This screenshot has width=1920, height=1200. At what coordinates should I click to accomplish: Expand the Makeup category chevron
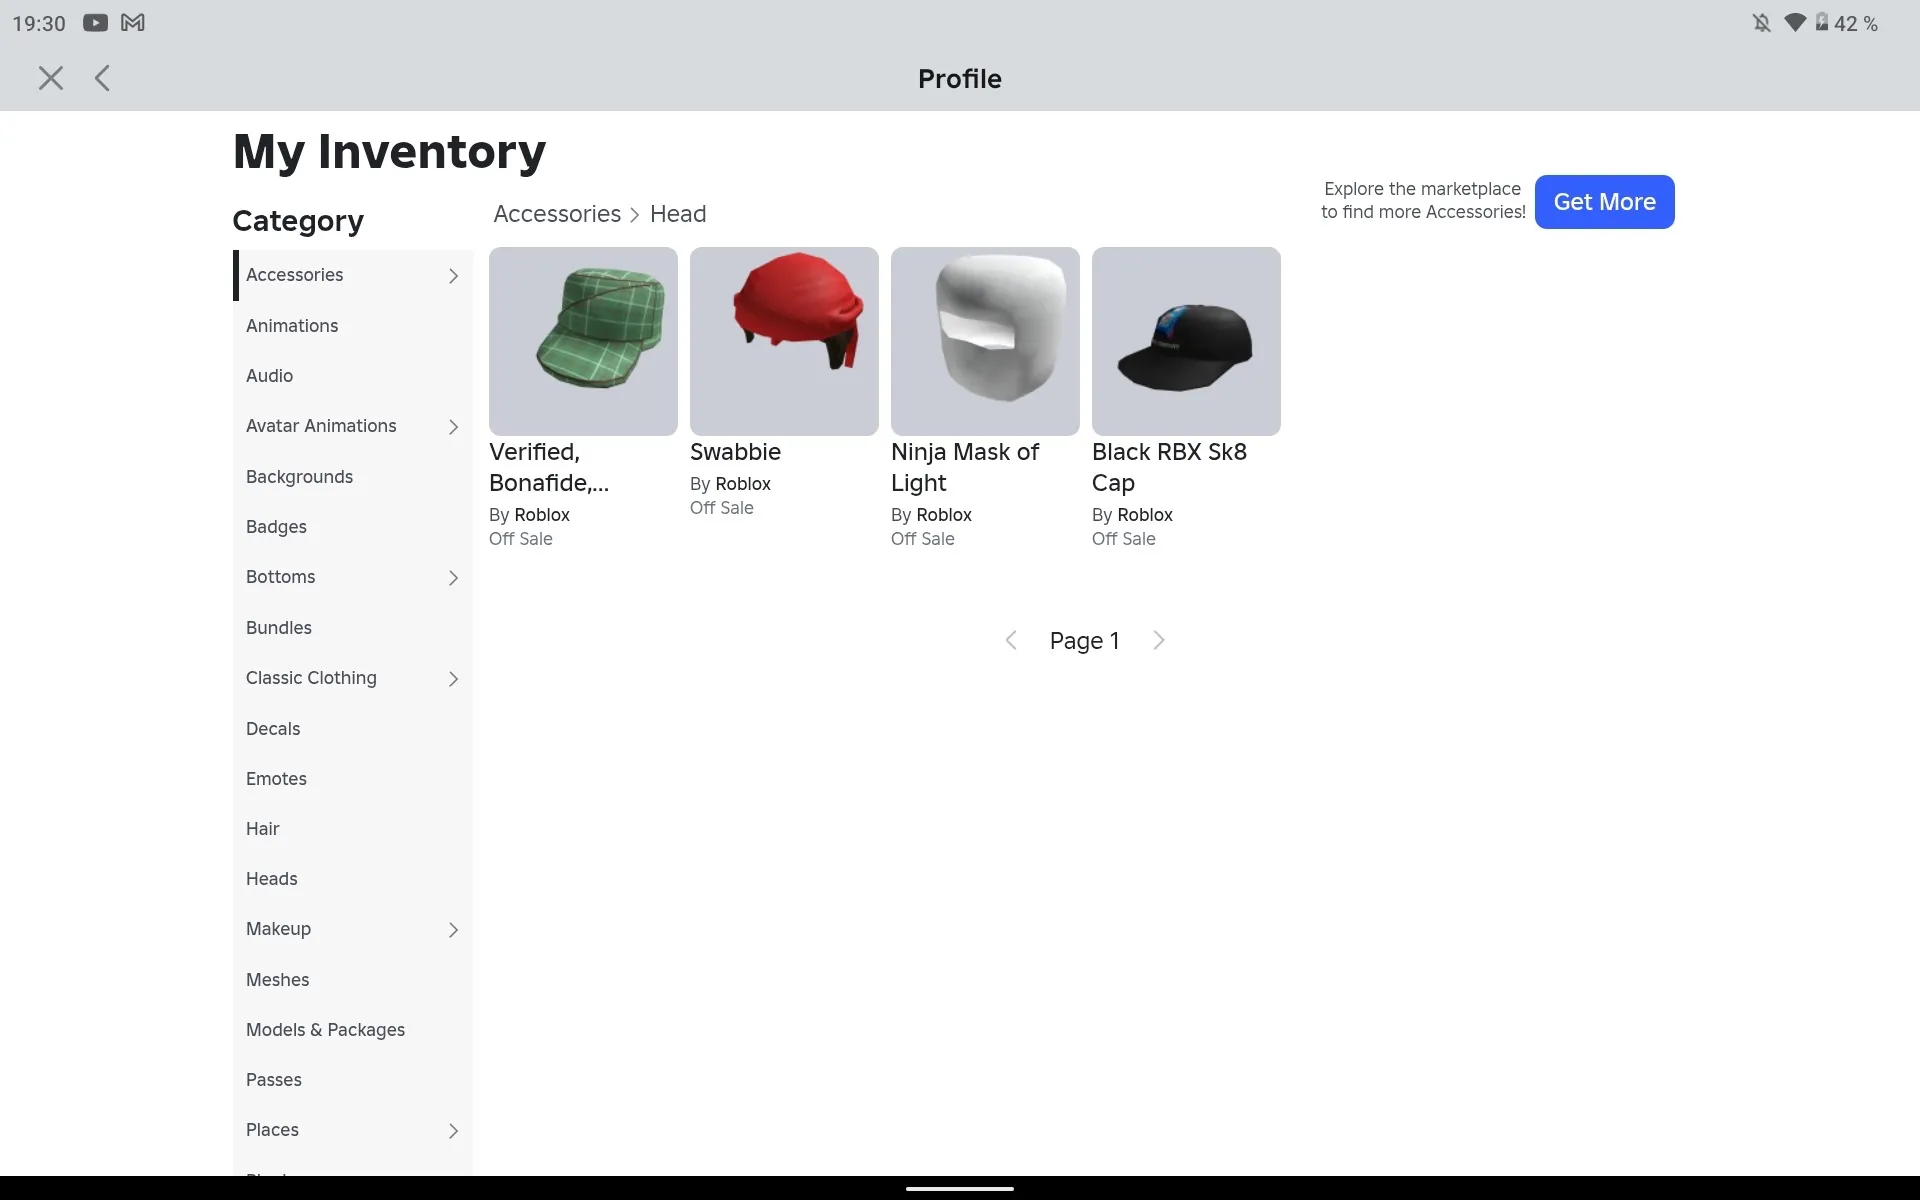pos(453,930)
